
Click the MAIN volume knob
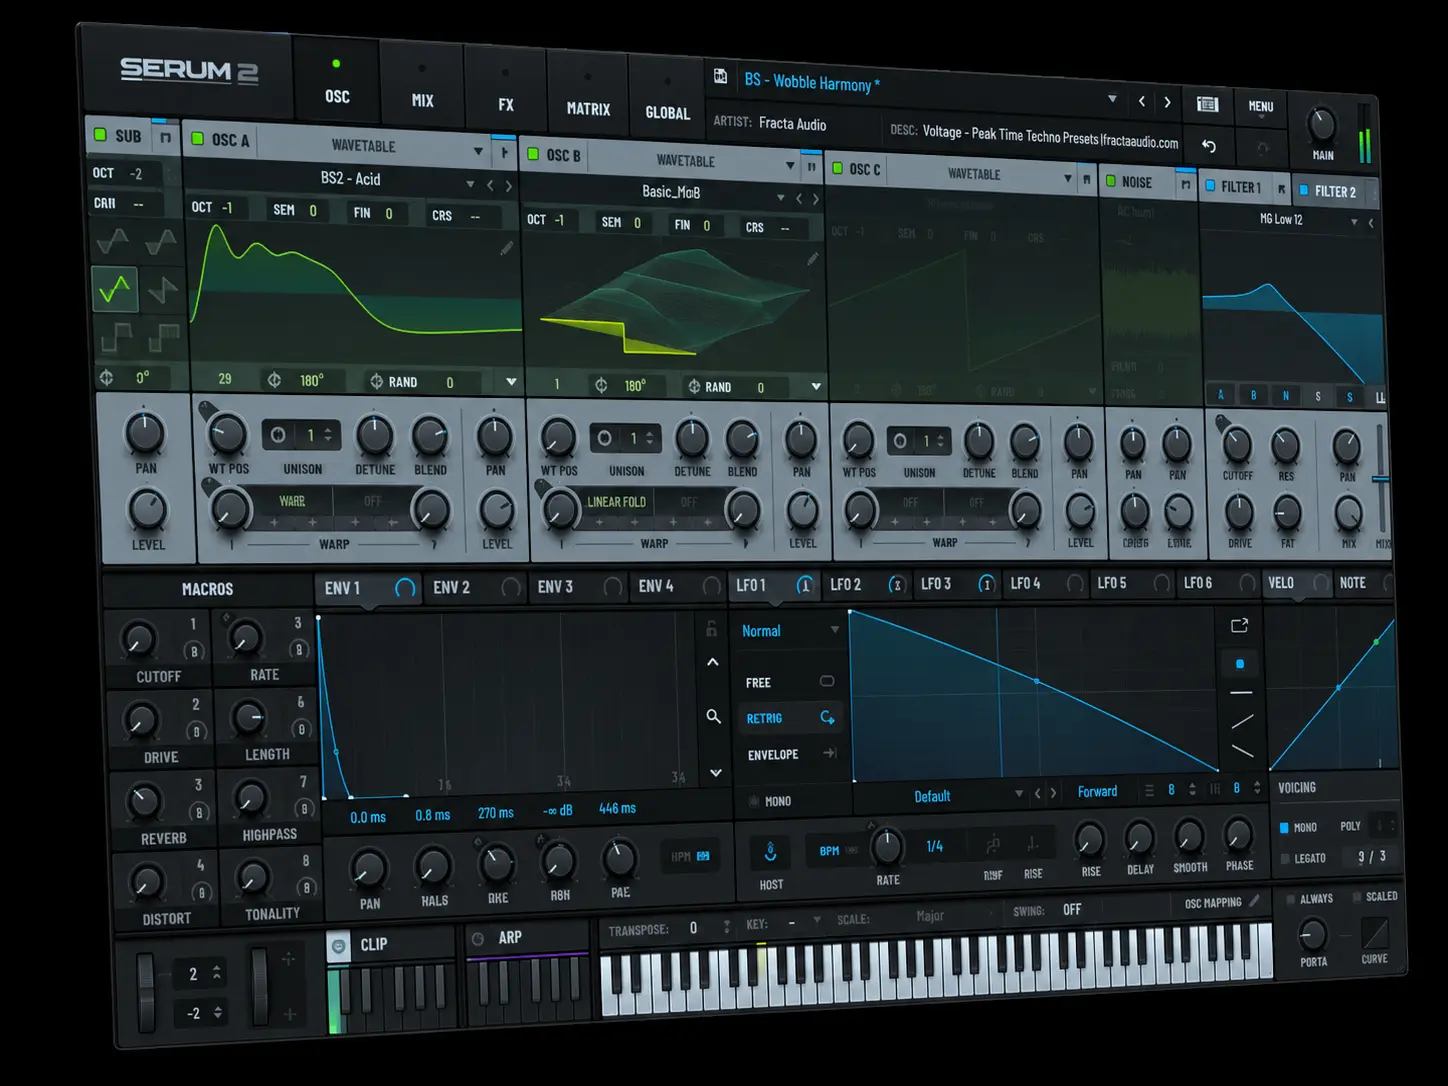tap(1322, 126)
